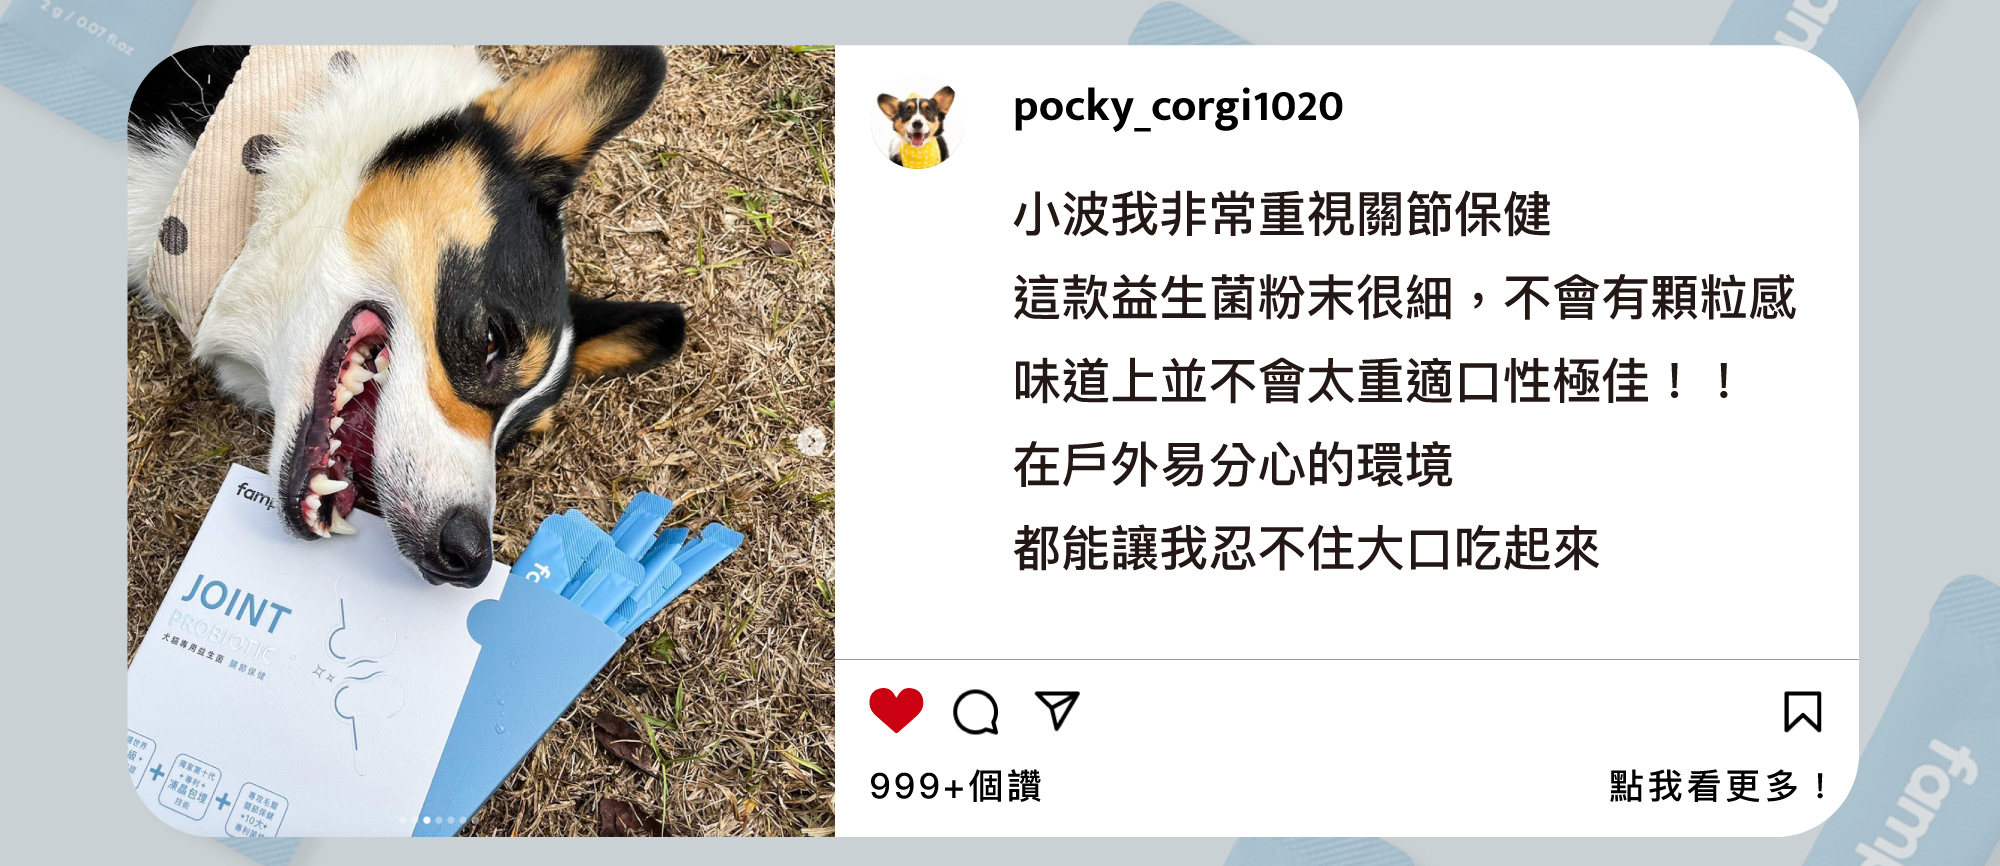The height and width of the screenshot is (866, 2000).
Task: Click the caption line about 益生菌粉末
Action: tap(1404, 298)
